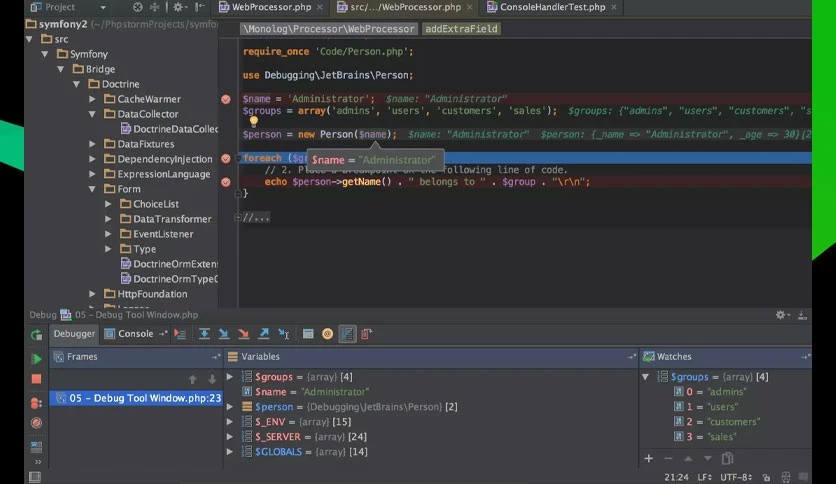Open View Breakpoints icon in debug sidebar
Viewport: 836px width, 484px height.
pyautogui.click(x=36, y=402)
